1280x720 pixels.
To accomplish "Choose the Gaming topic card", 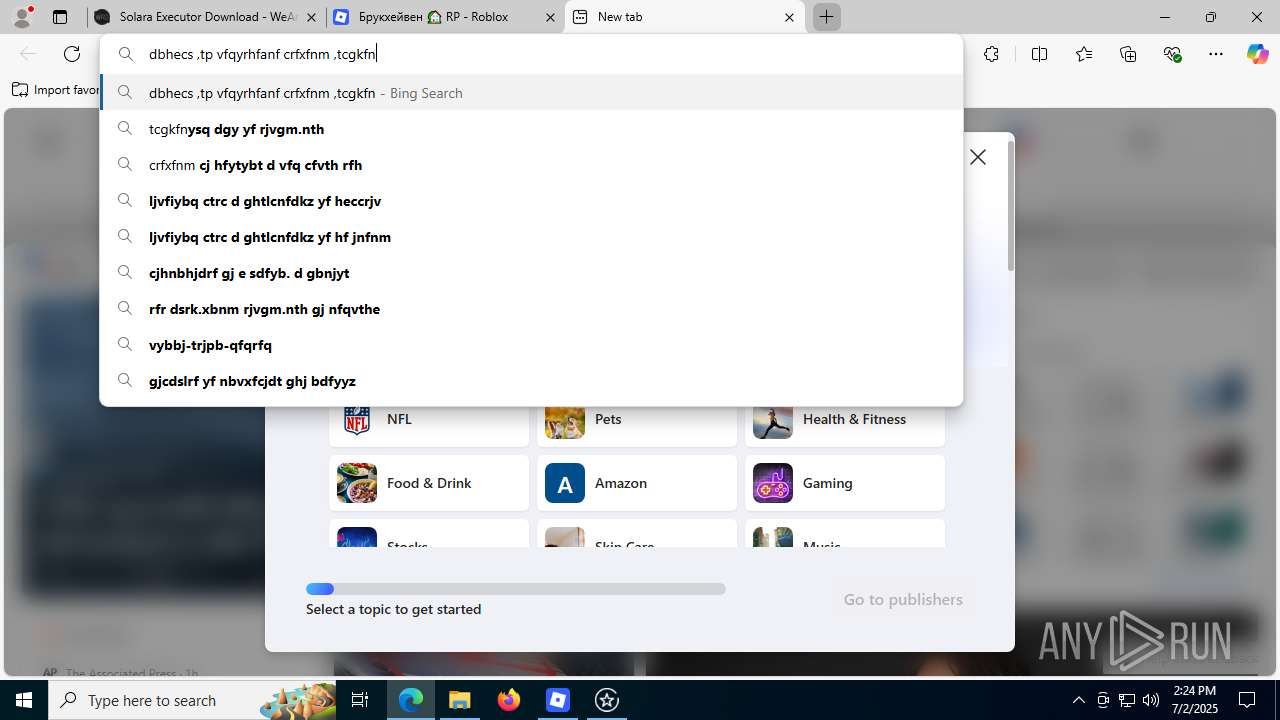I will point(845,483).
